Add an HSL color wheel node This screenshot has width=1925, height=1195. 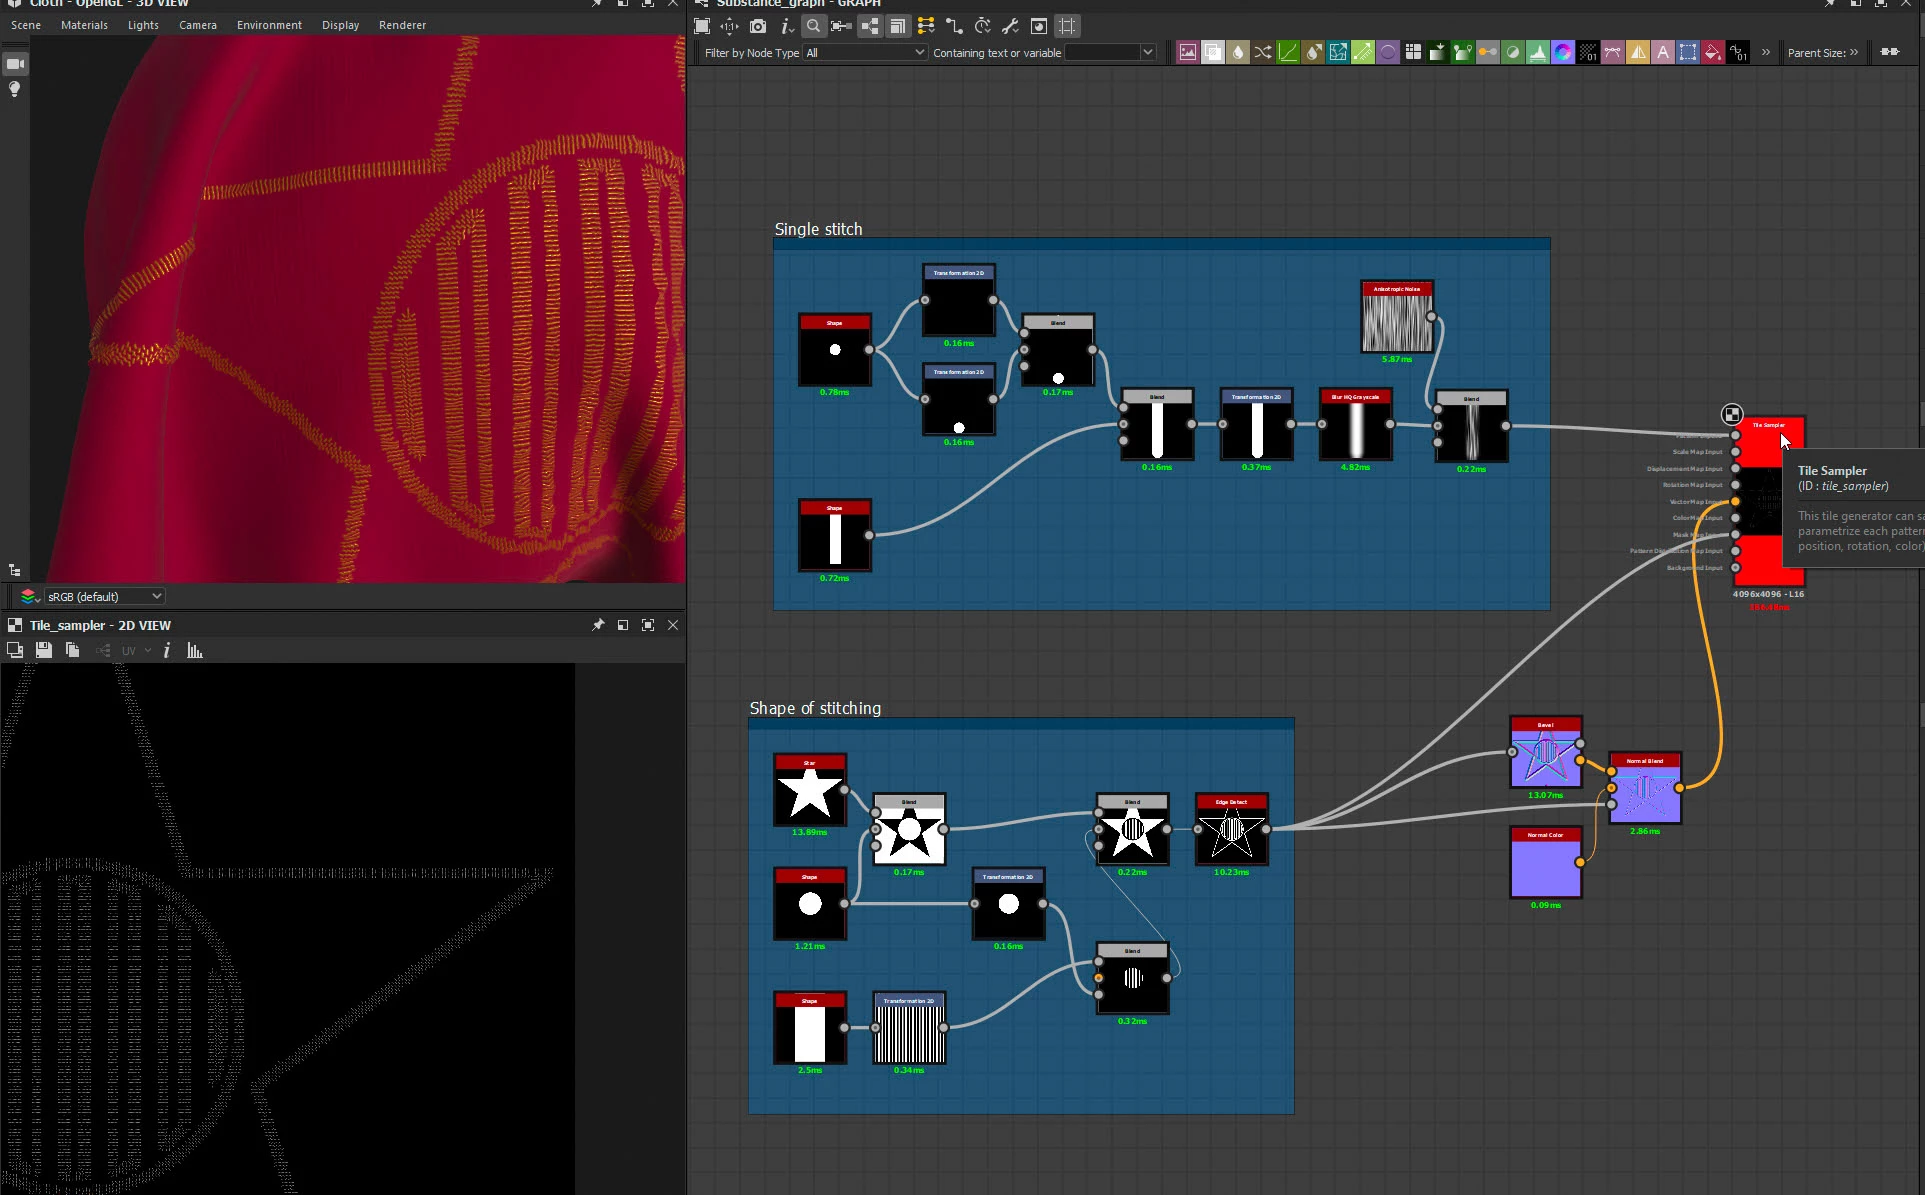(1563, 52)
